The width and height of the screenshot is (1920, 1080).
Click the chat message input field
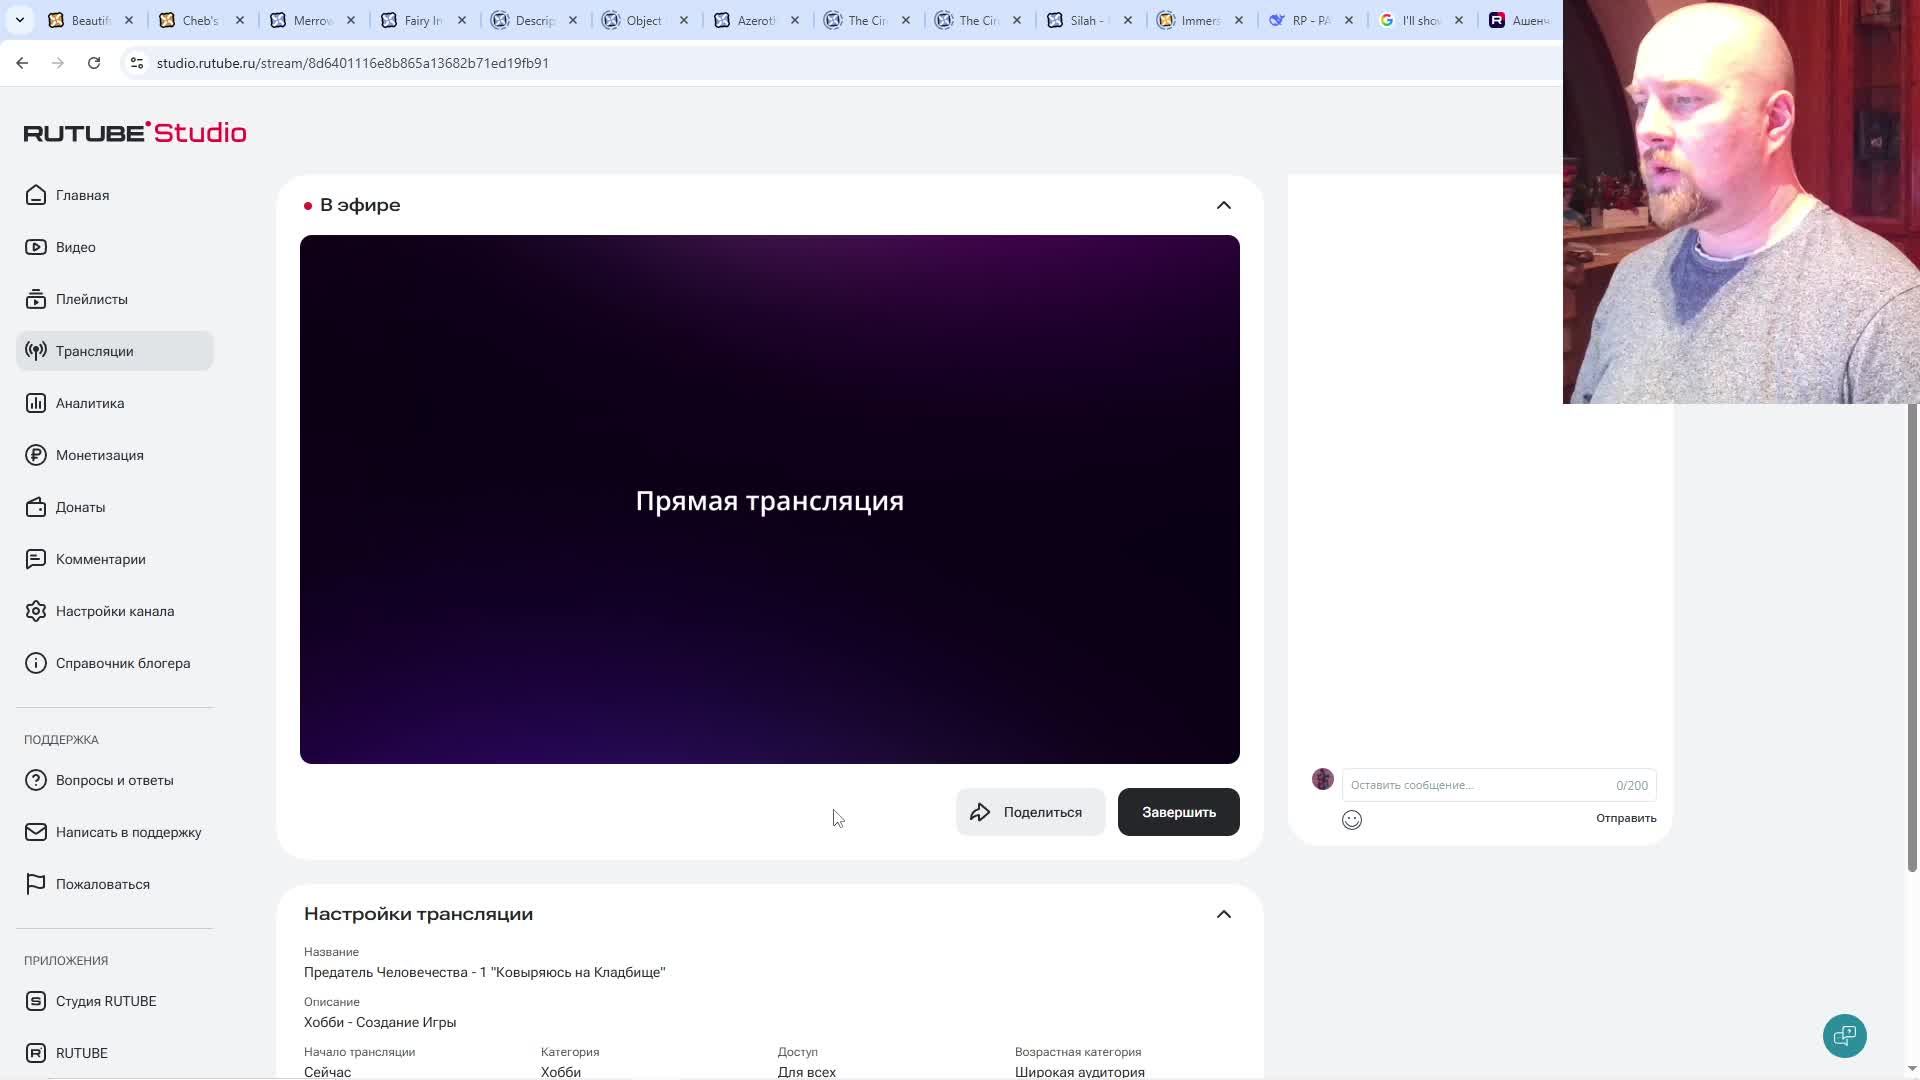(1475, 785)
